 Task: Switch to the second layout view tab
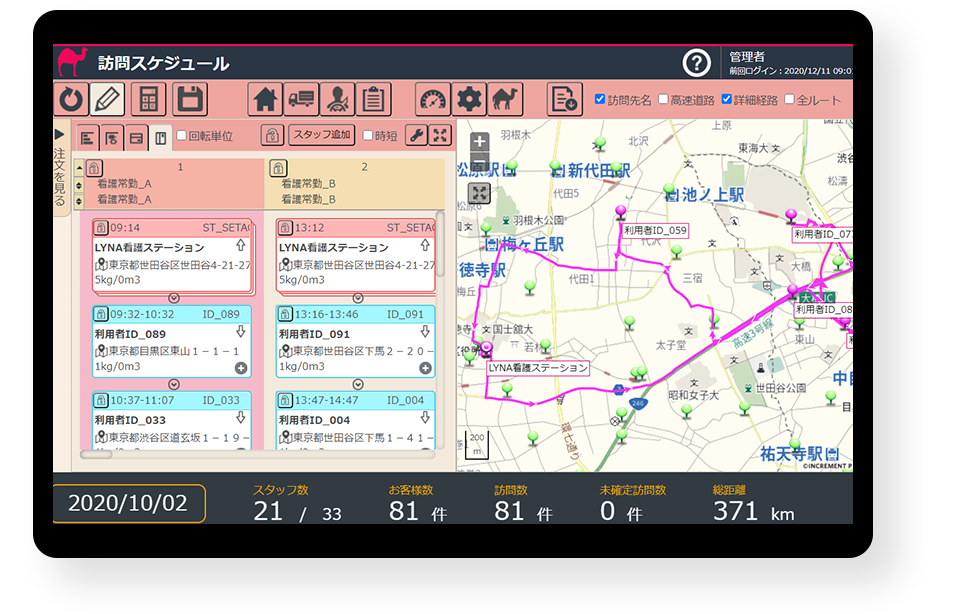click(111, 138)
